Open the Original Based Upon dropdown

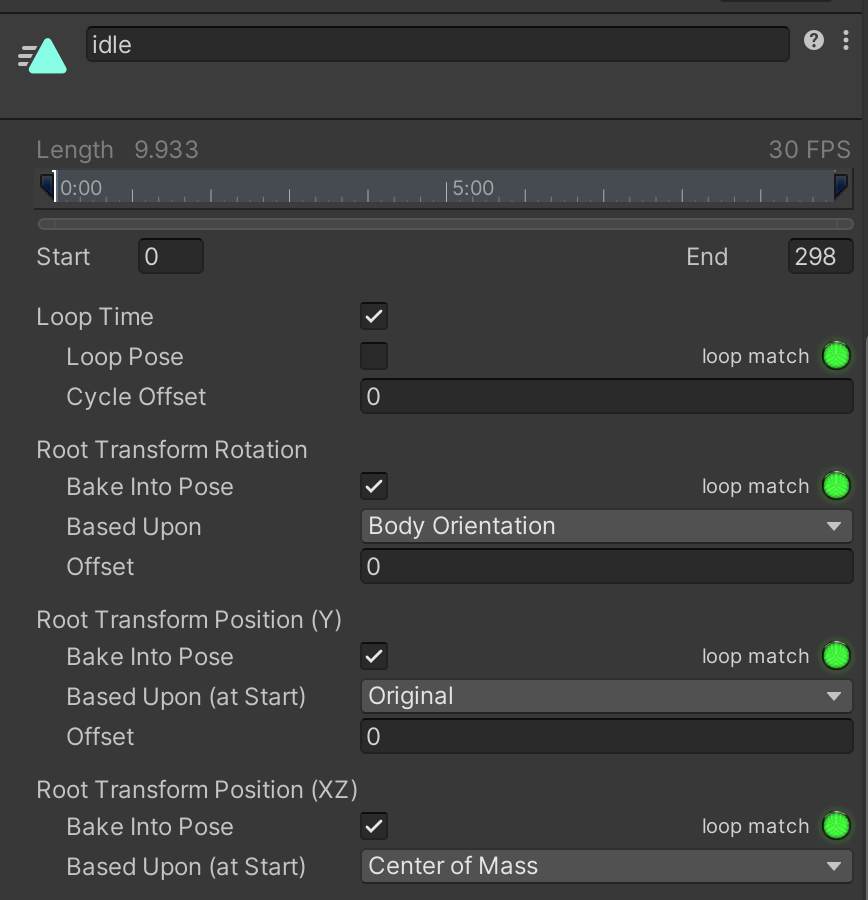[606, 696]
